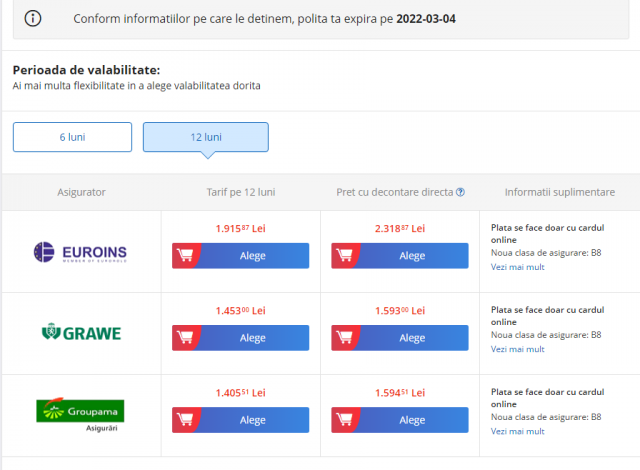Screen dimensions: 640x470
Task: Click the Euroins logo
Action: (x=80, y=251)
